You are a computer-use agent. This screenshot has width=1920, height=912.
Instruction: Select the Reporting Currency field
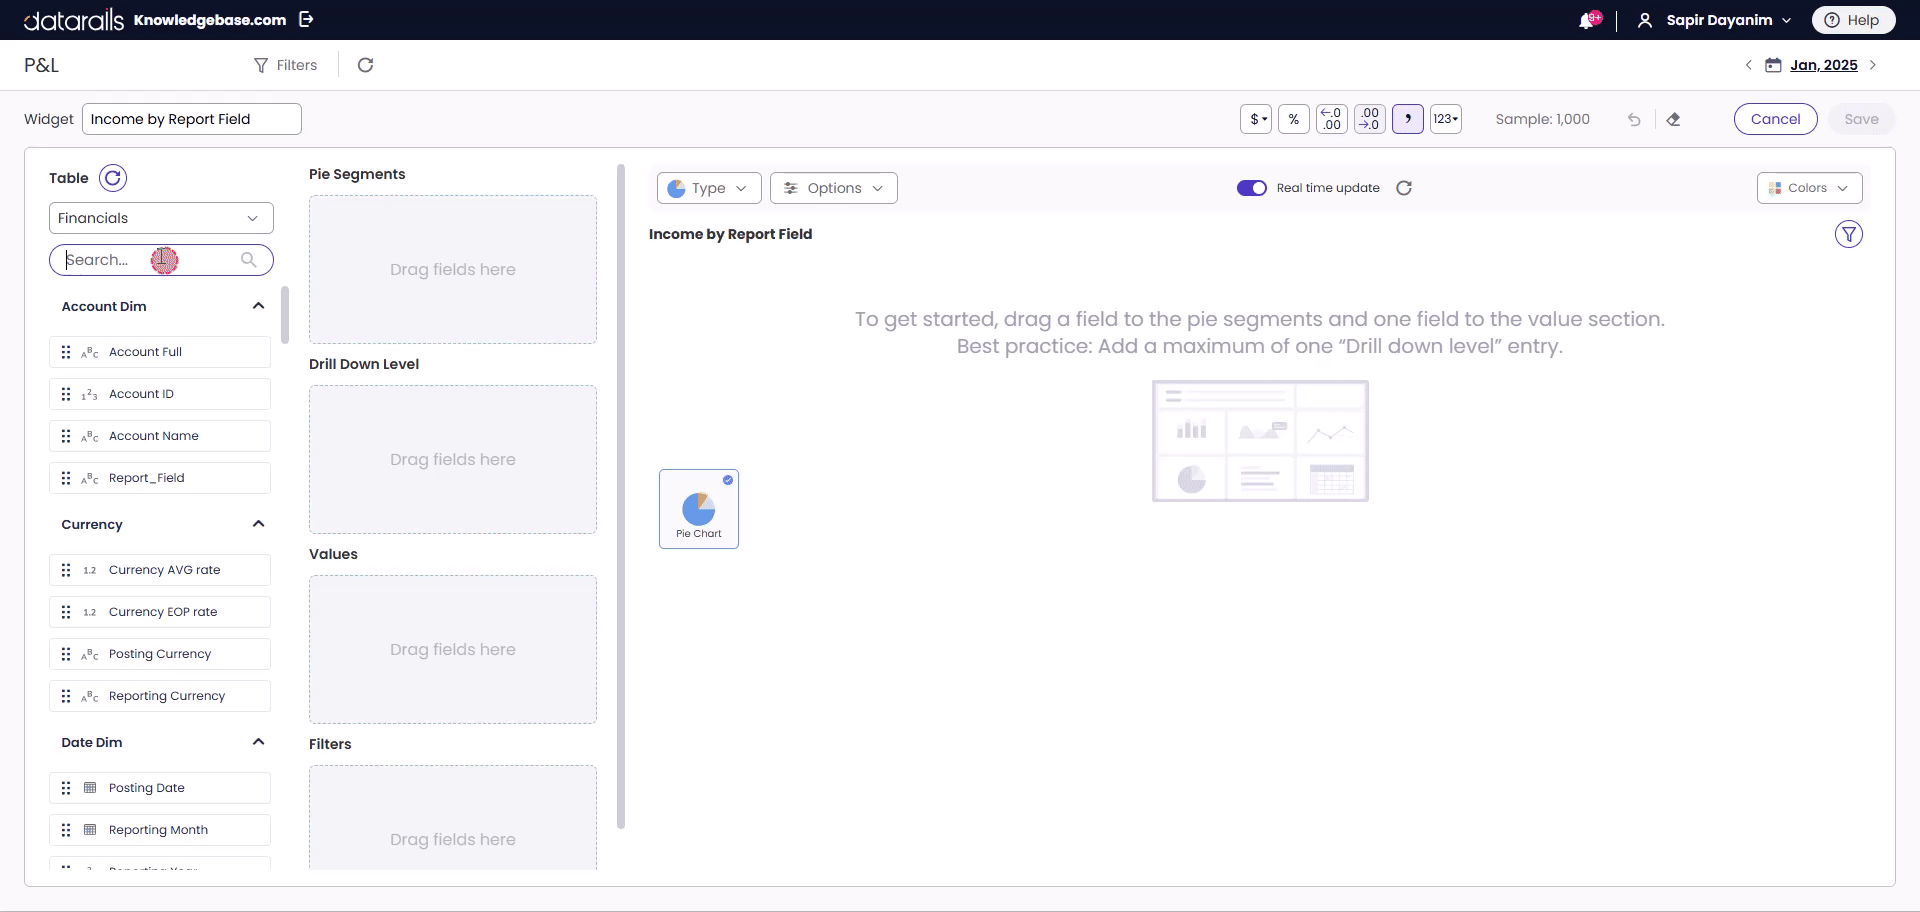click(x=160, y=696)
